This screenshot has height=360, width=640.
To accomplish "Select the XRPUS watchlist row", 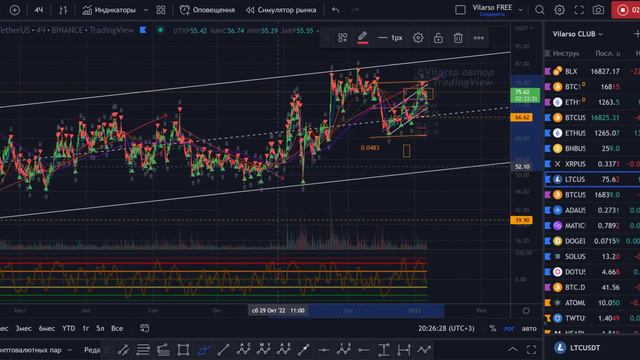I will point(593,164).
